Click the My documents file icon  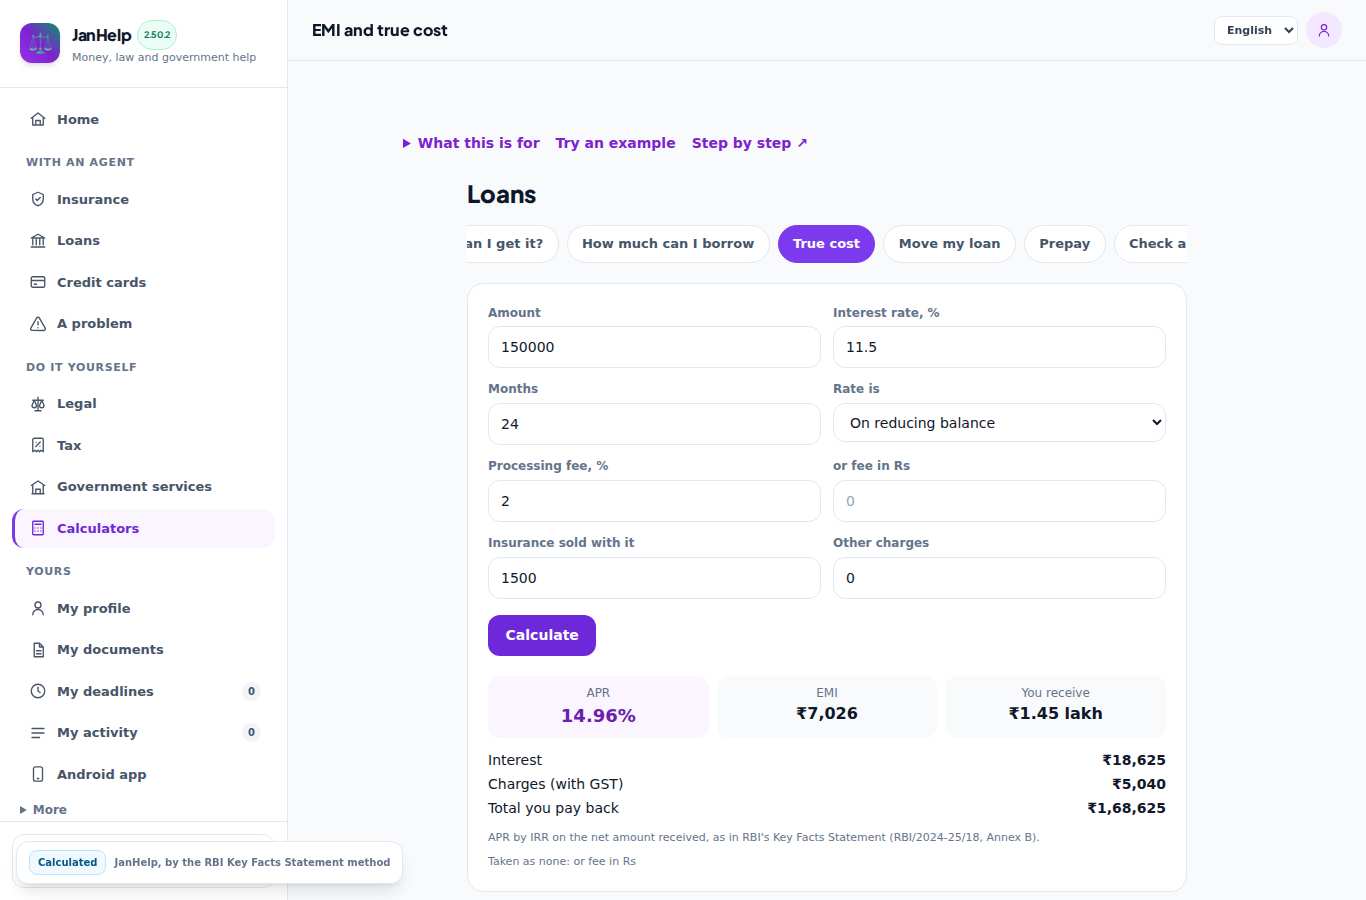38,650
